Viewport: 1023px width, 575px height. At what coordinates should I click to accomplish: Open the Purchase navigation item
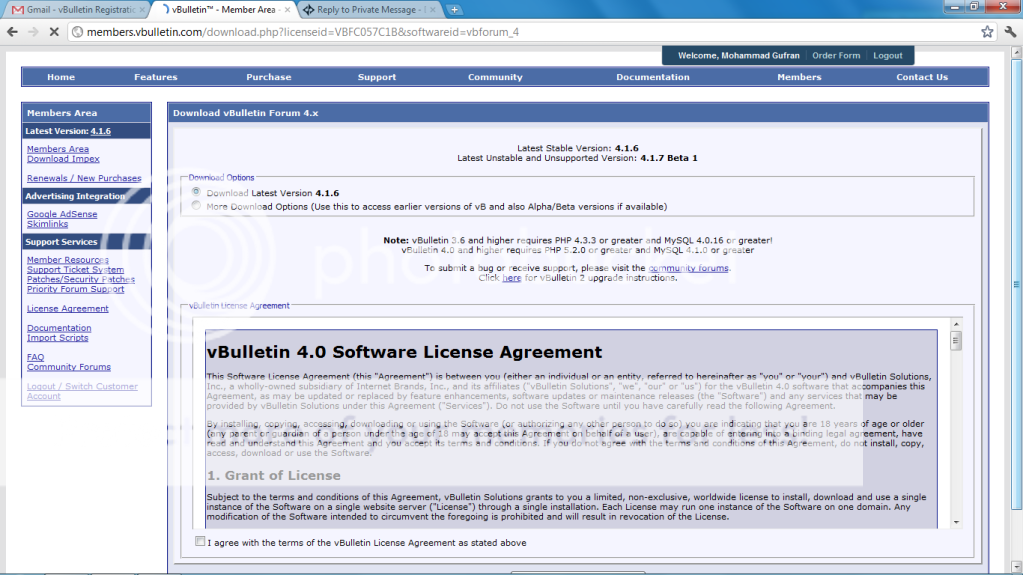pyautogui.click(x=269, y=77)
